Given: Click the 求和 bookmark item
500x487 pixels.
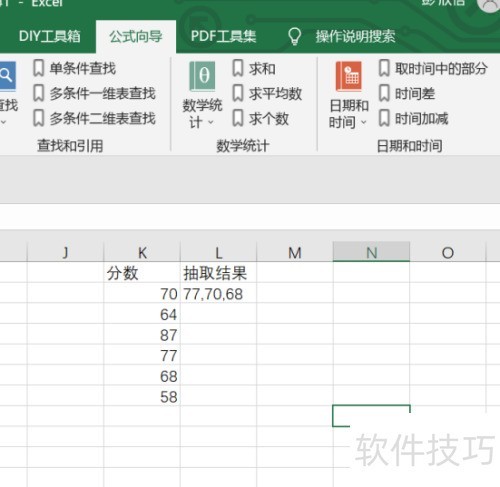Looking at the screenshot, I should pyautogui.click(x=254, y=68).
